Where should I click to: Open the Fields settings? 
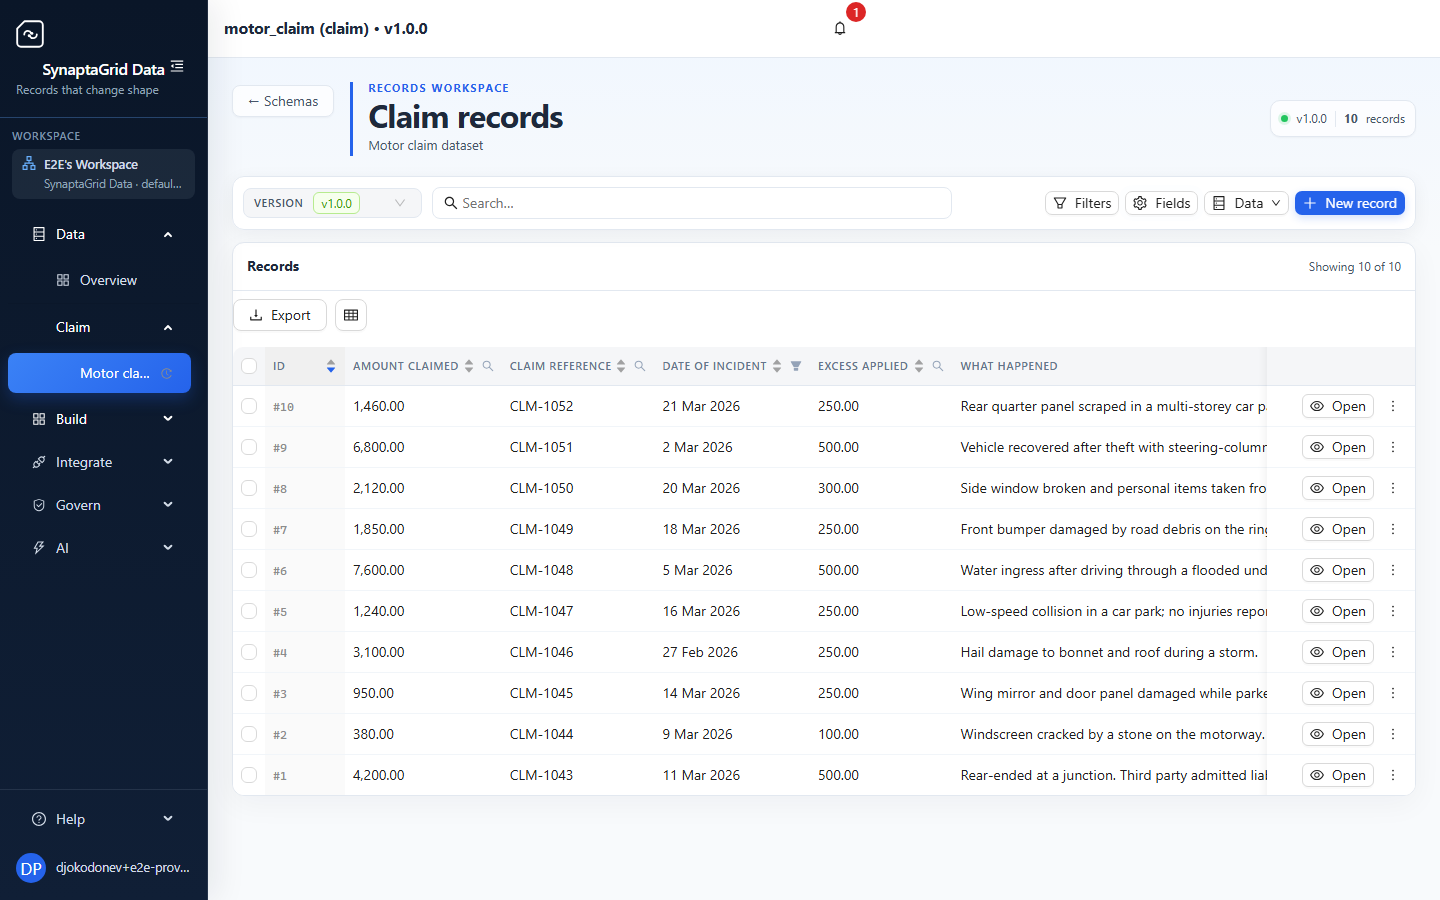tap(1161, 203)
